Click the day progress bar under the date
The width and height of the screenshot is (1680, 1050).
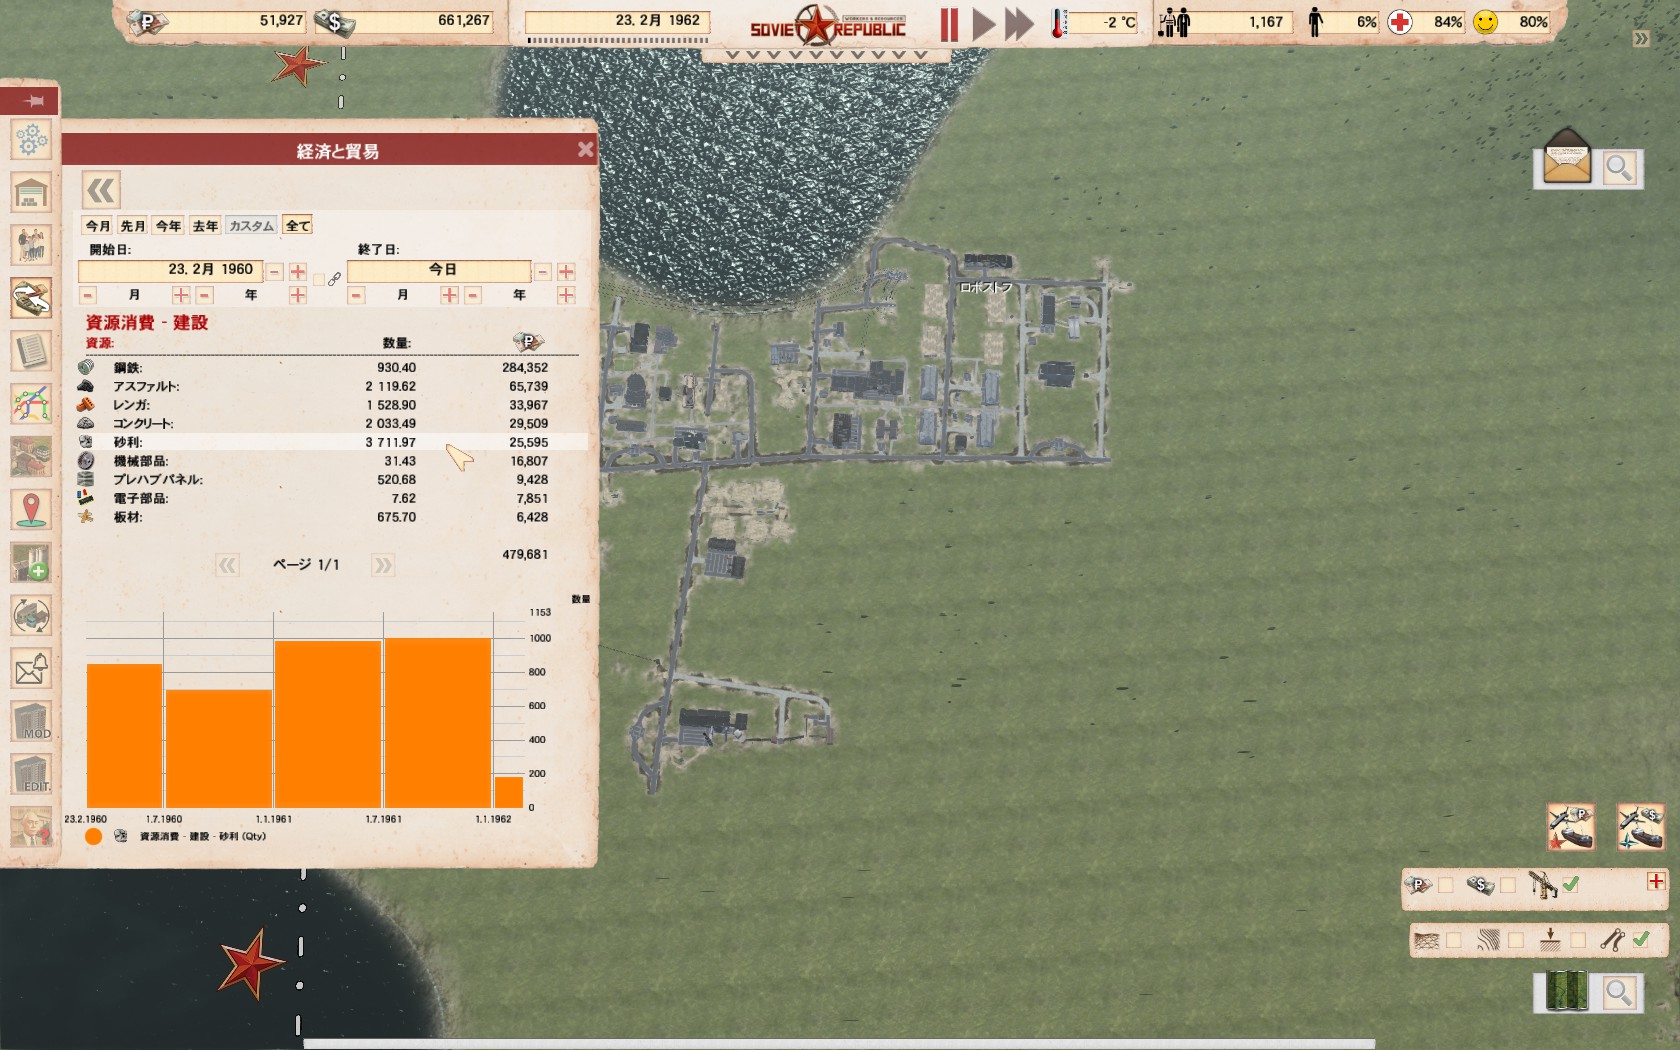(x=618, y=40)
